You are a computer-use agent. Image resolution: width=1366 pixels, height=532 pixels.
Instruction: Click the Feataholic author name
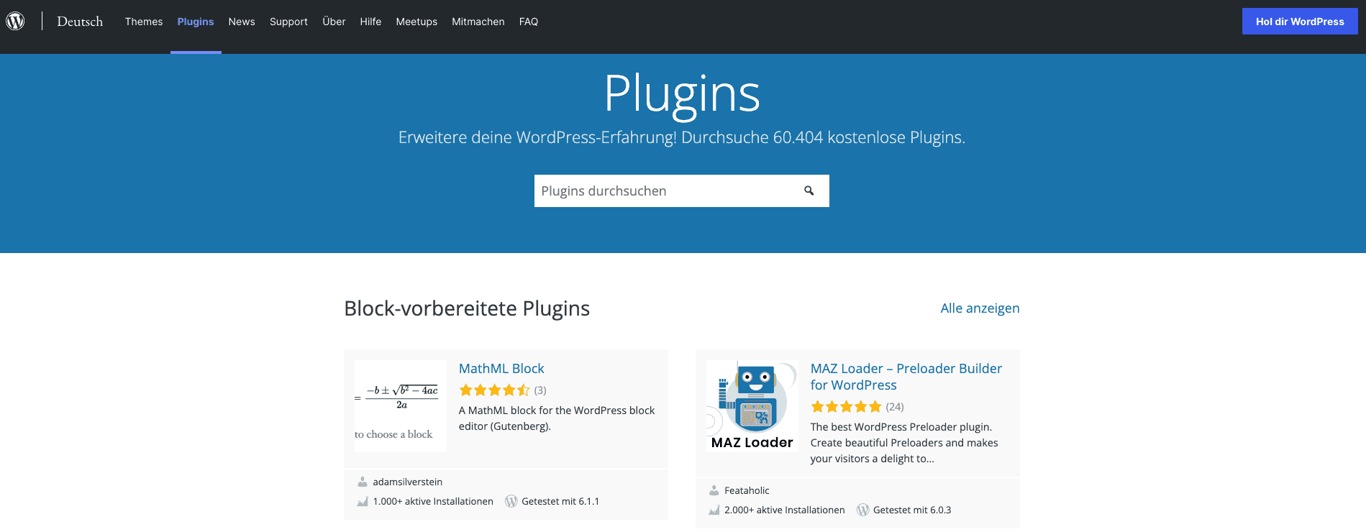point(747,491)
